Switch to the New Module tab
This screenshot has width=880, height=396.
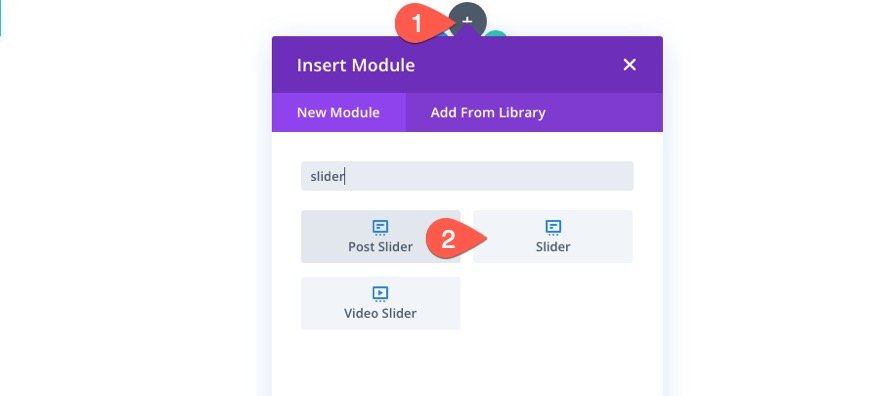tap(338, 112)
